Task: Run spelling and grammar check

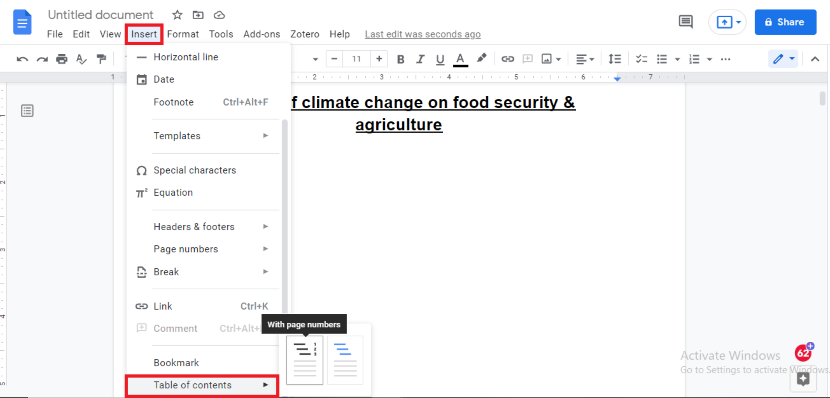Action: (81, 59)
